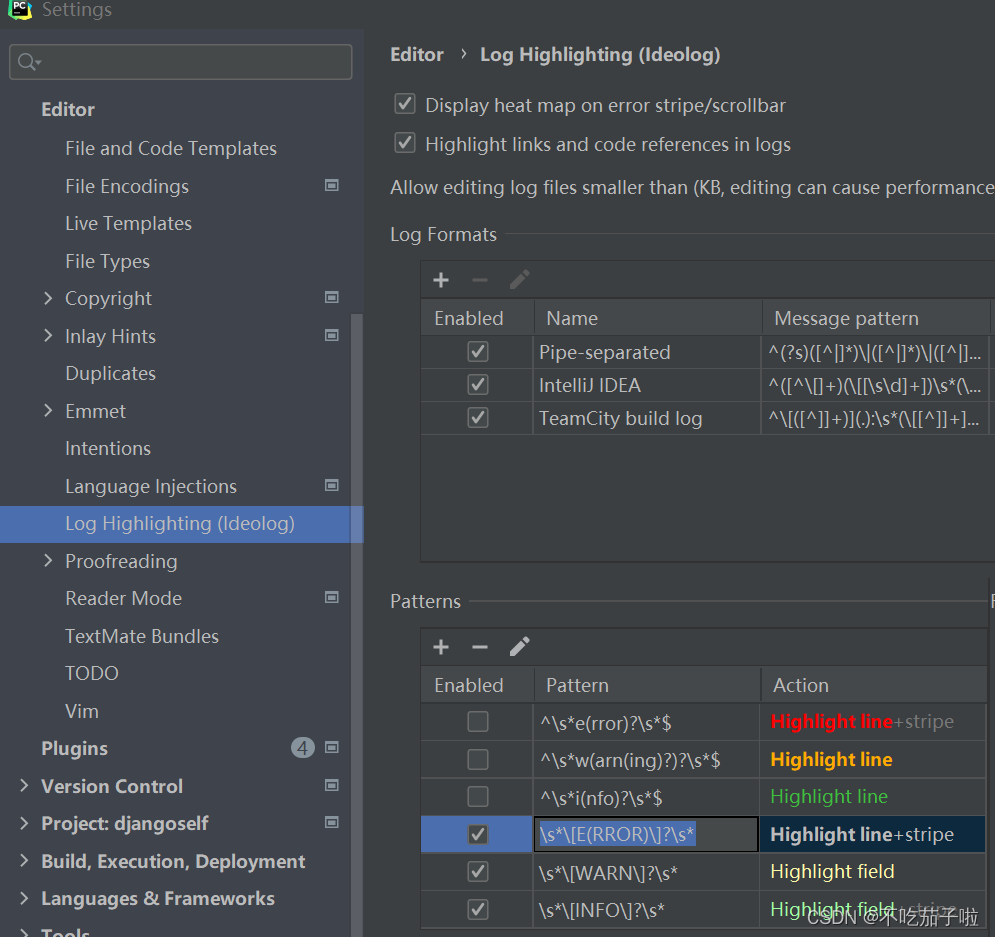Screen dimensions: 995x937
Task: Click the PyCharm logo in title bar
Action: tap(20, 10)
